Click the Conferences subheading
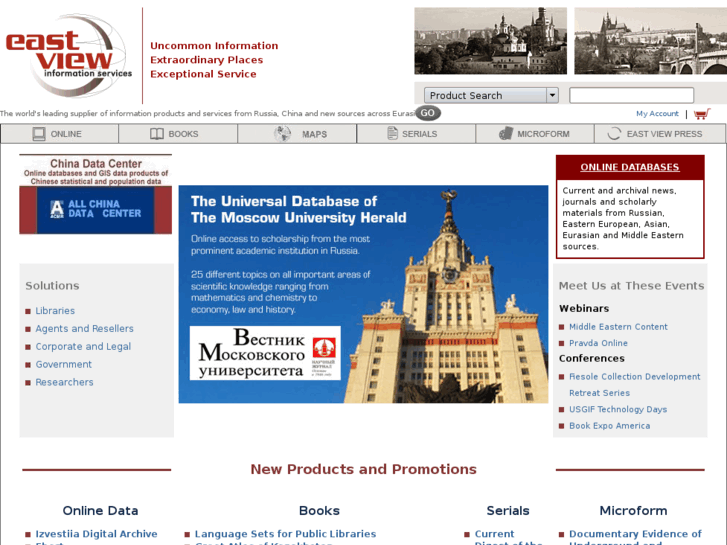The image size is (727, 545). 592,359
